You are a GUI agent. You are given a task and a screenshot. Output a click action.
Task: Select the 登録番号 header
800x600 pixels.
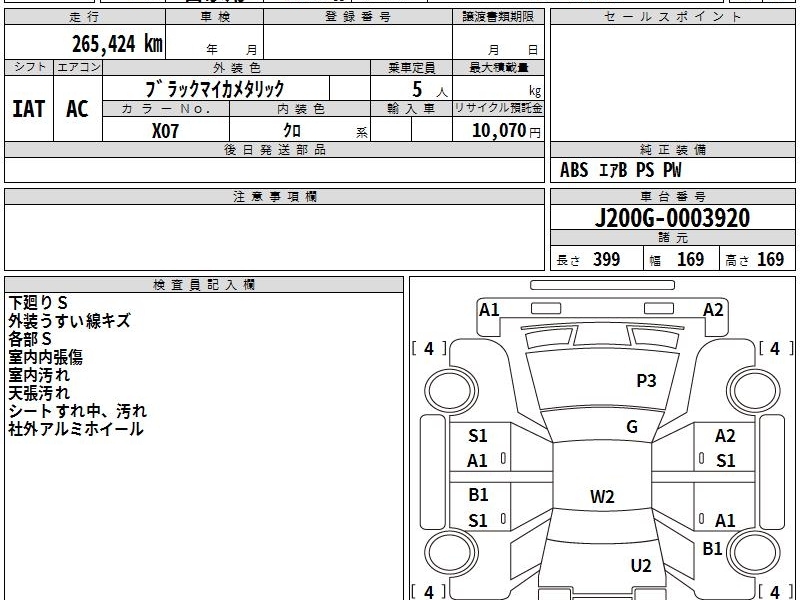point(358,17)
